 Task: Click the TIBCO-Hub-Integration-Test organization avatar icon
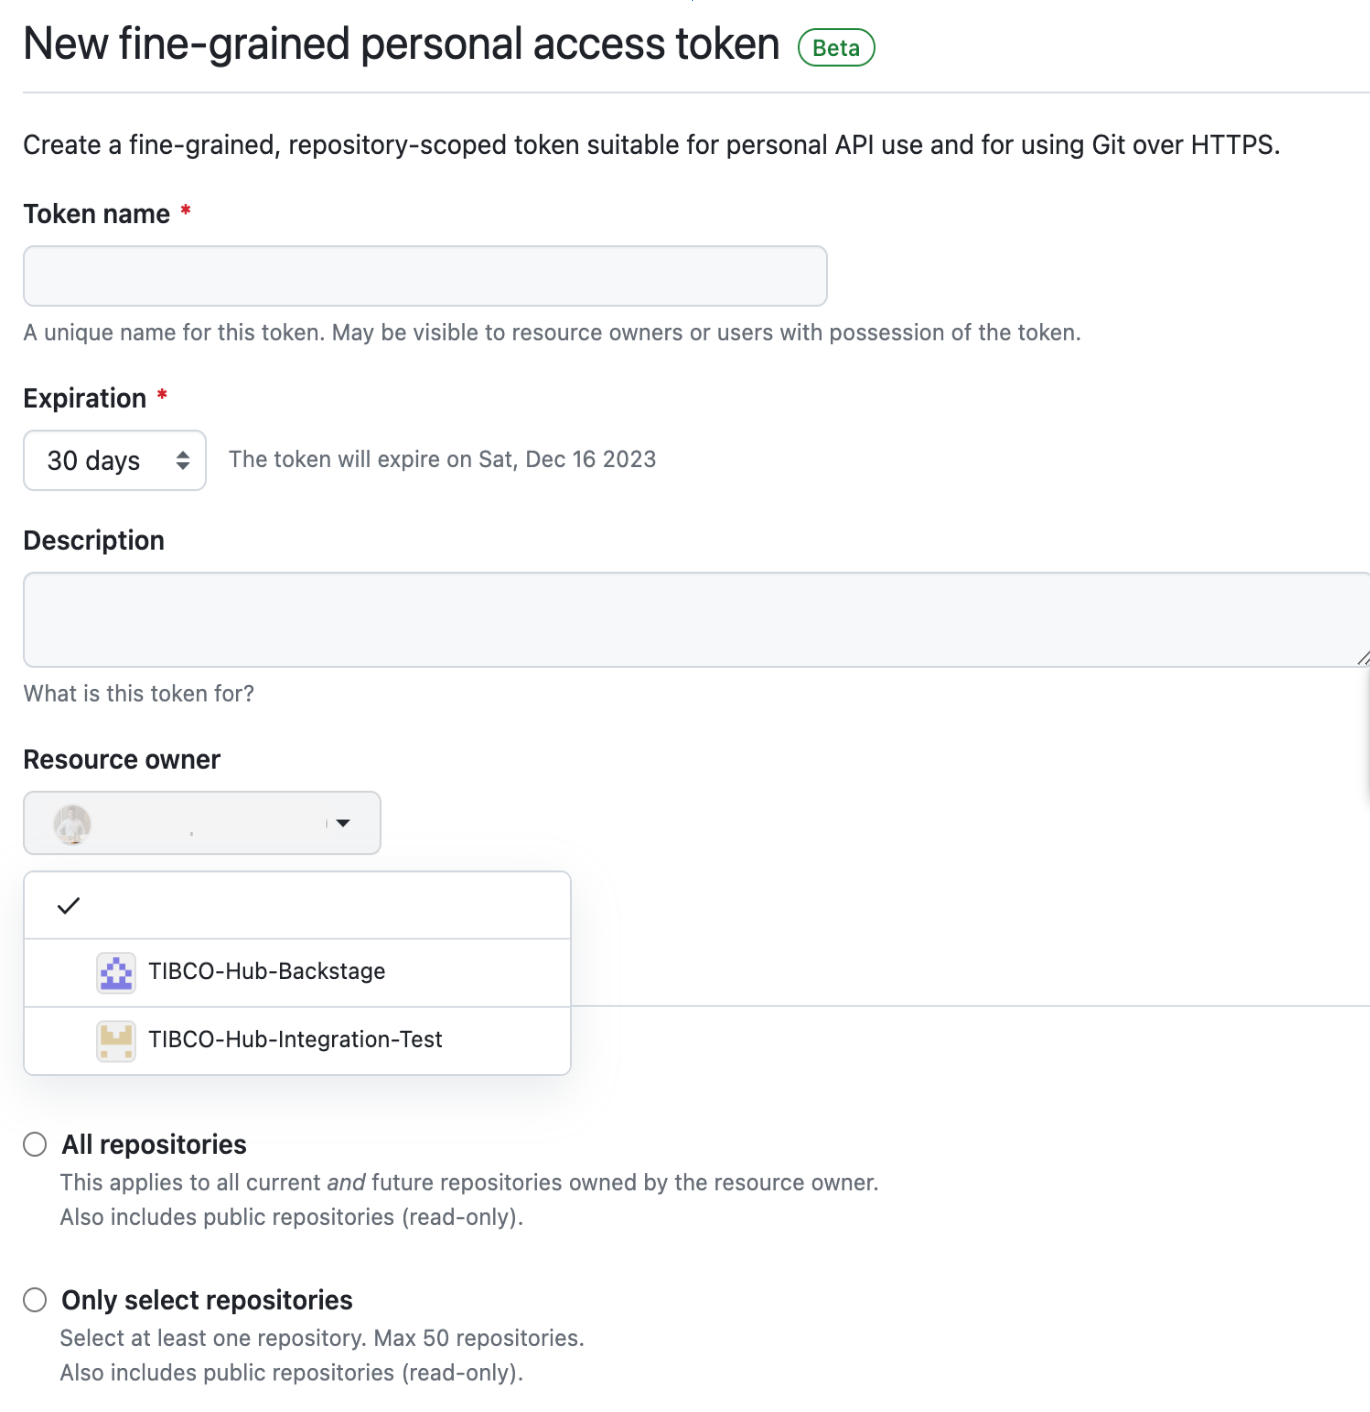pyautogui.click(x=116, y=1040)
